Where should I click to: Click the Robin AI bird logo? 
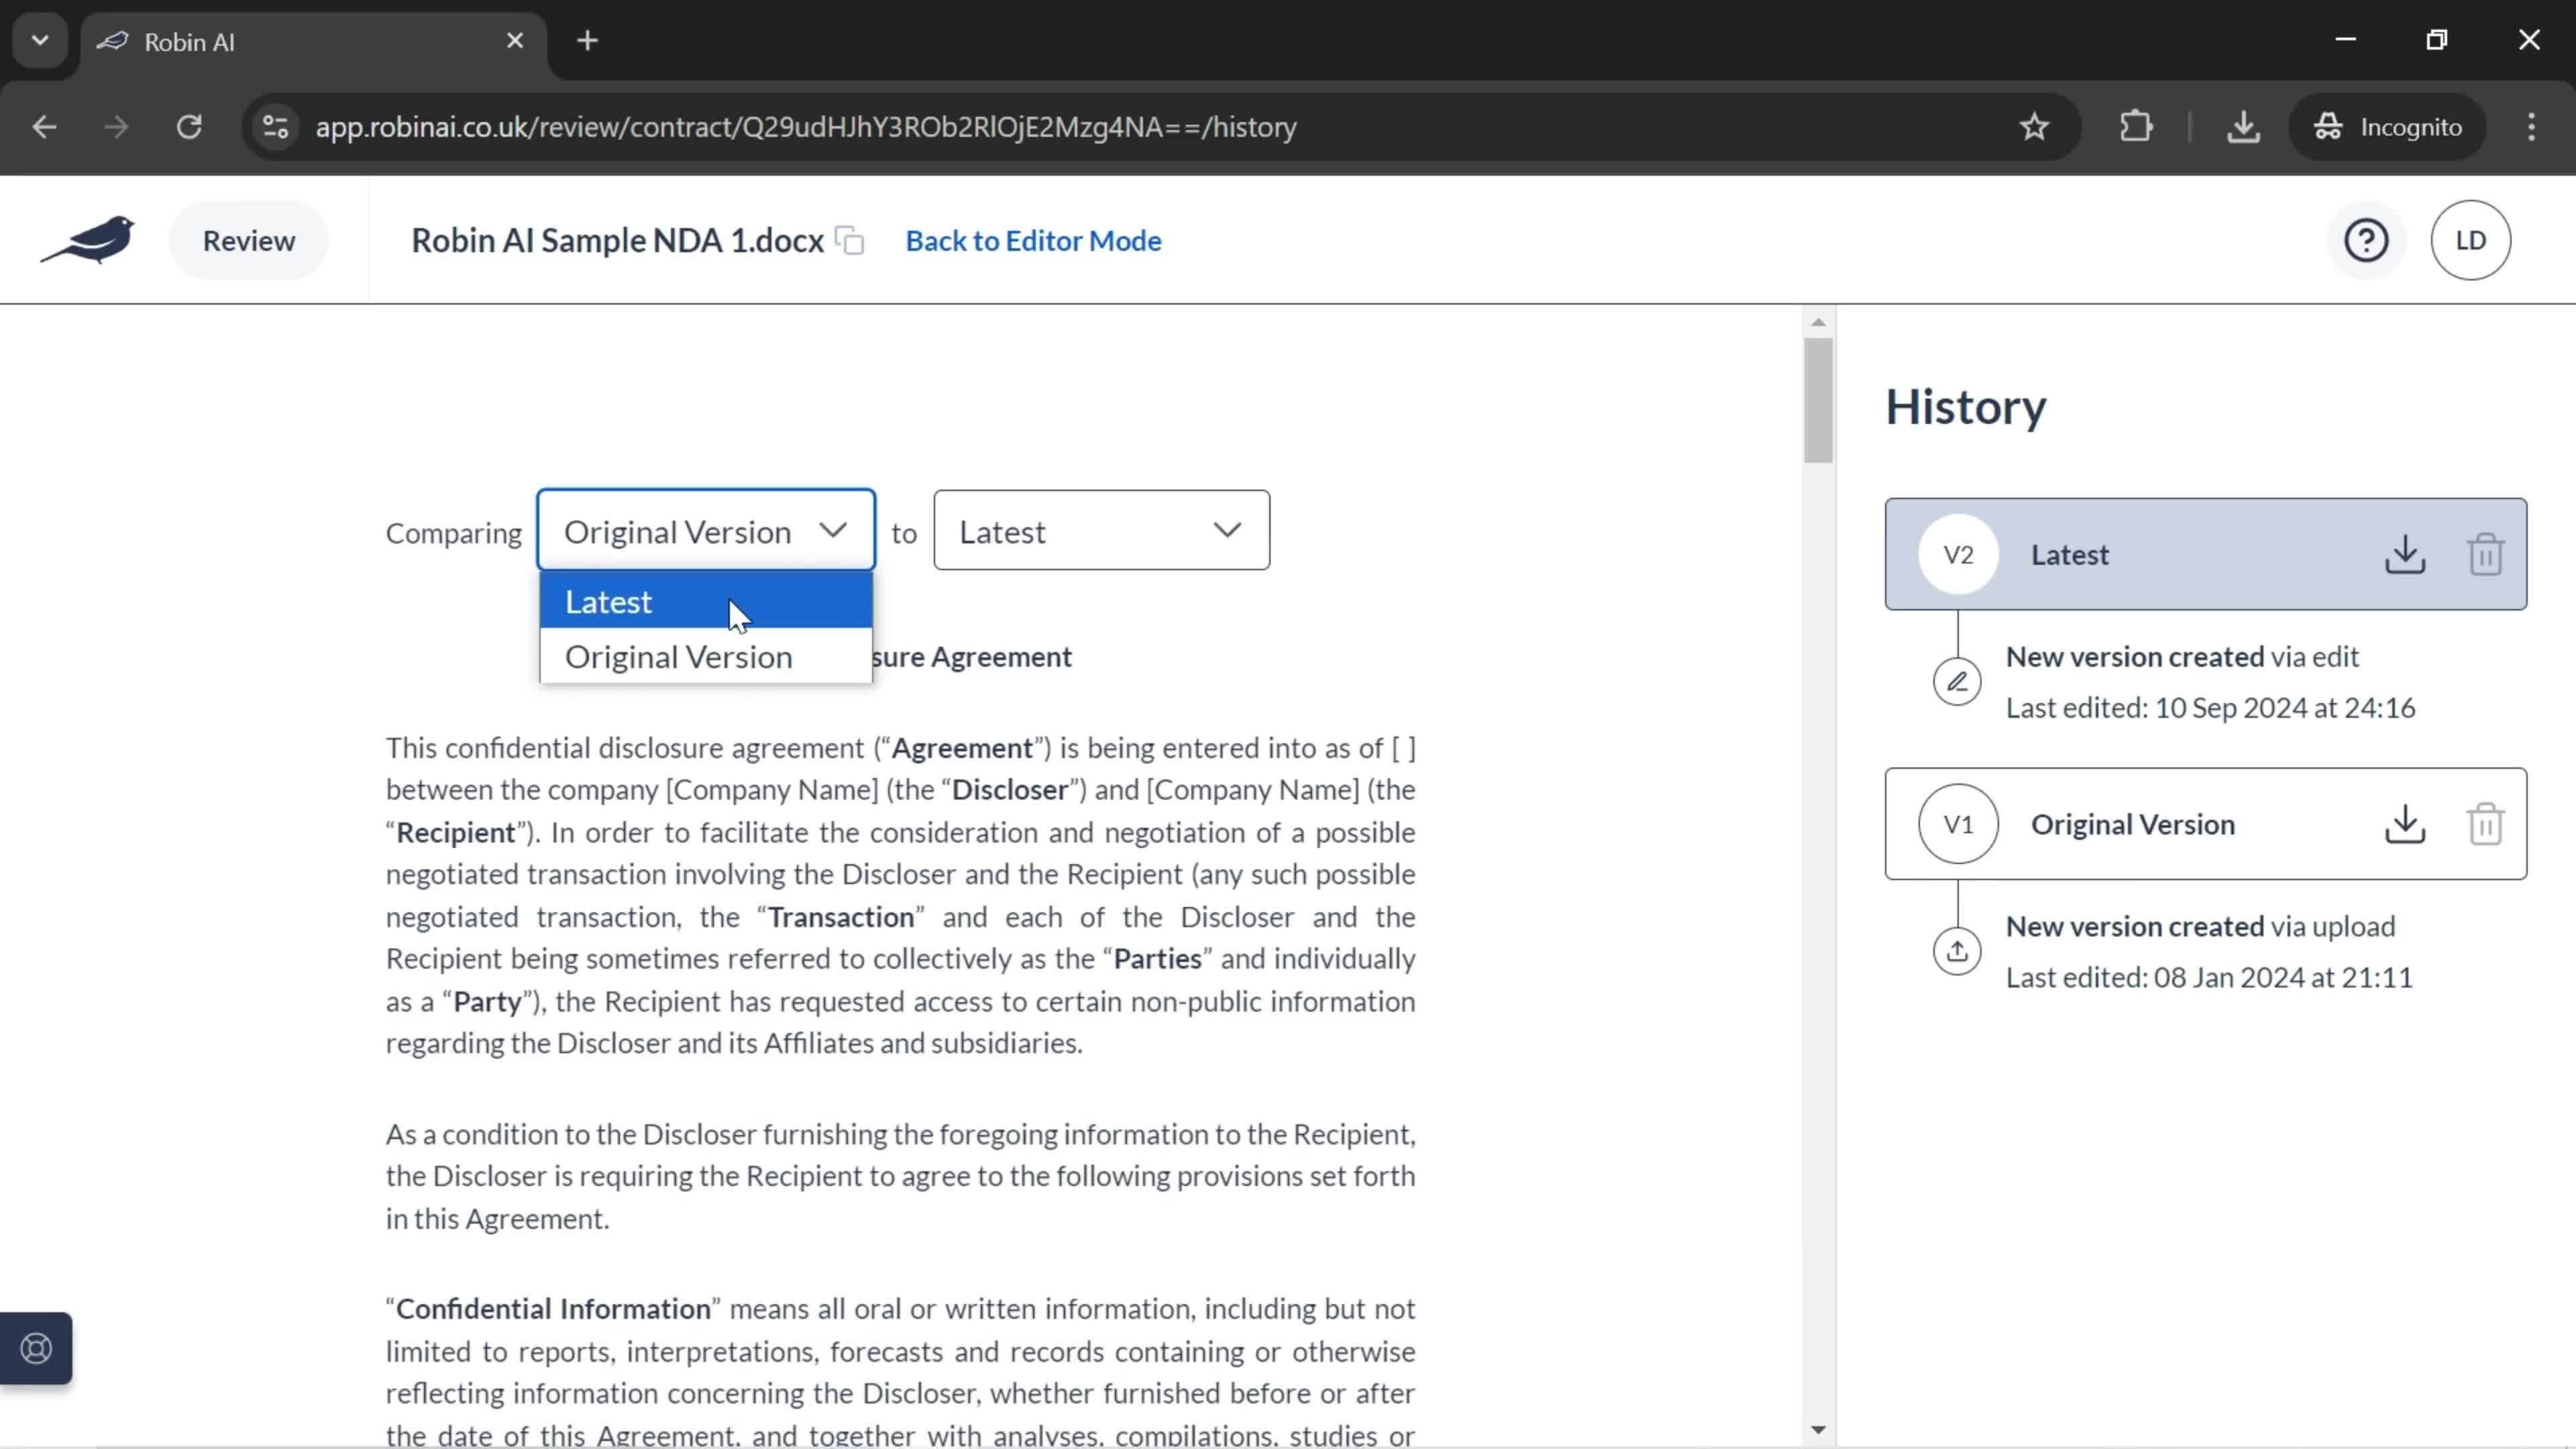point(88,240)
